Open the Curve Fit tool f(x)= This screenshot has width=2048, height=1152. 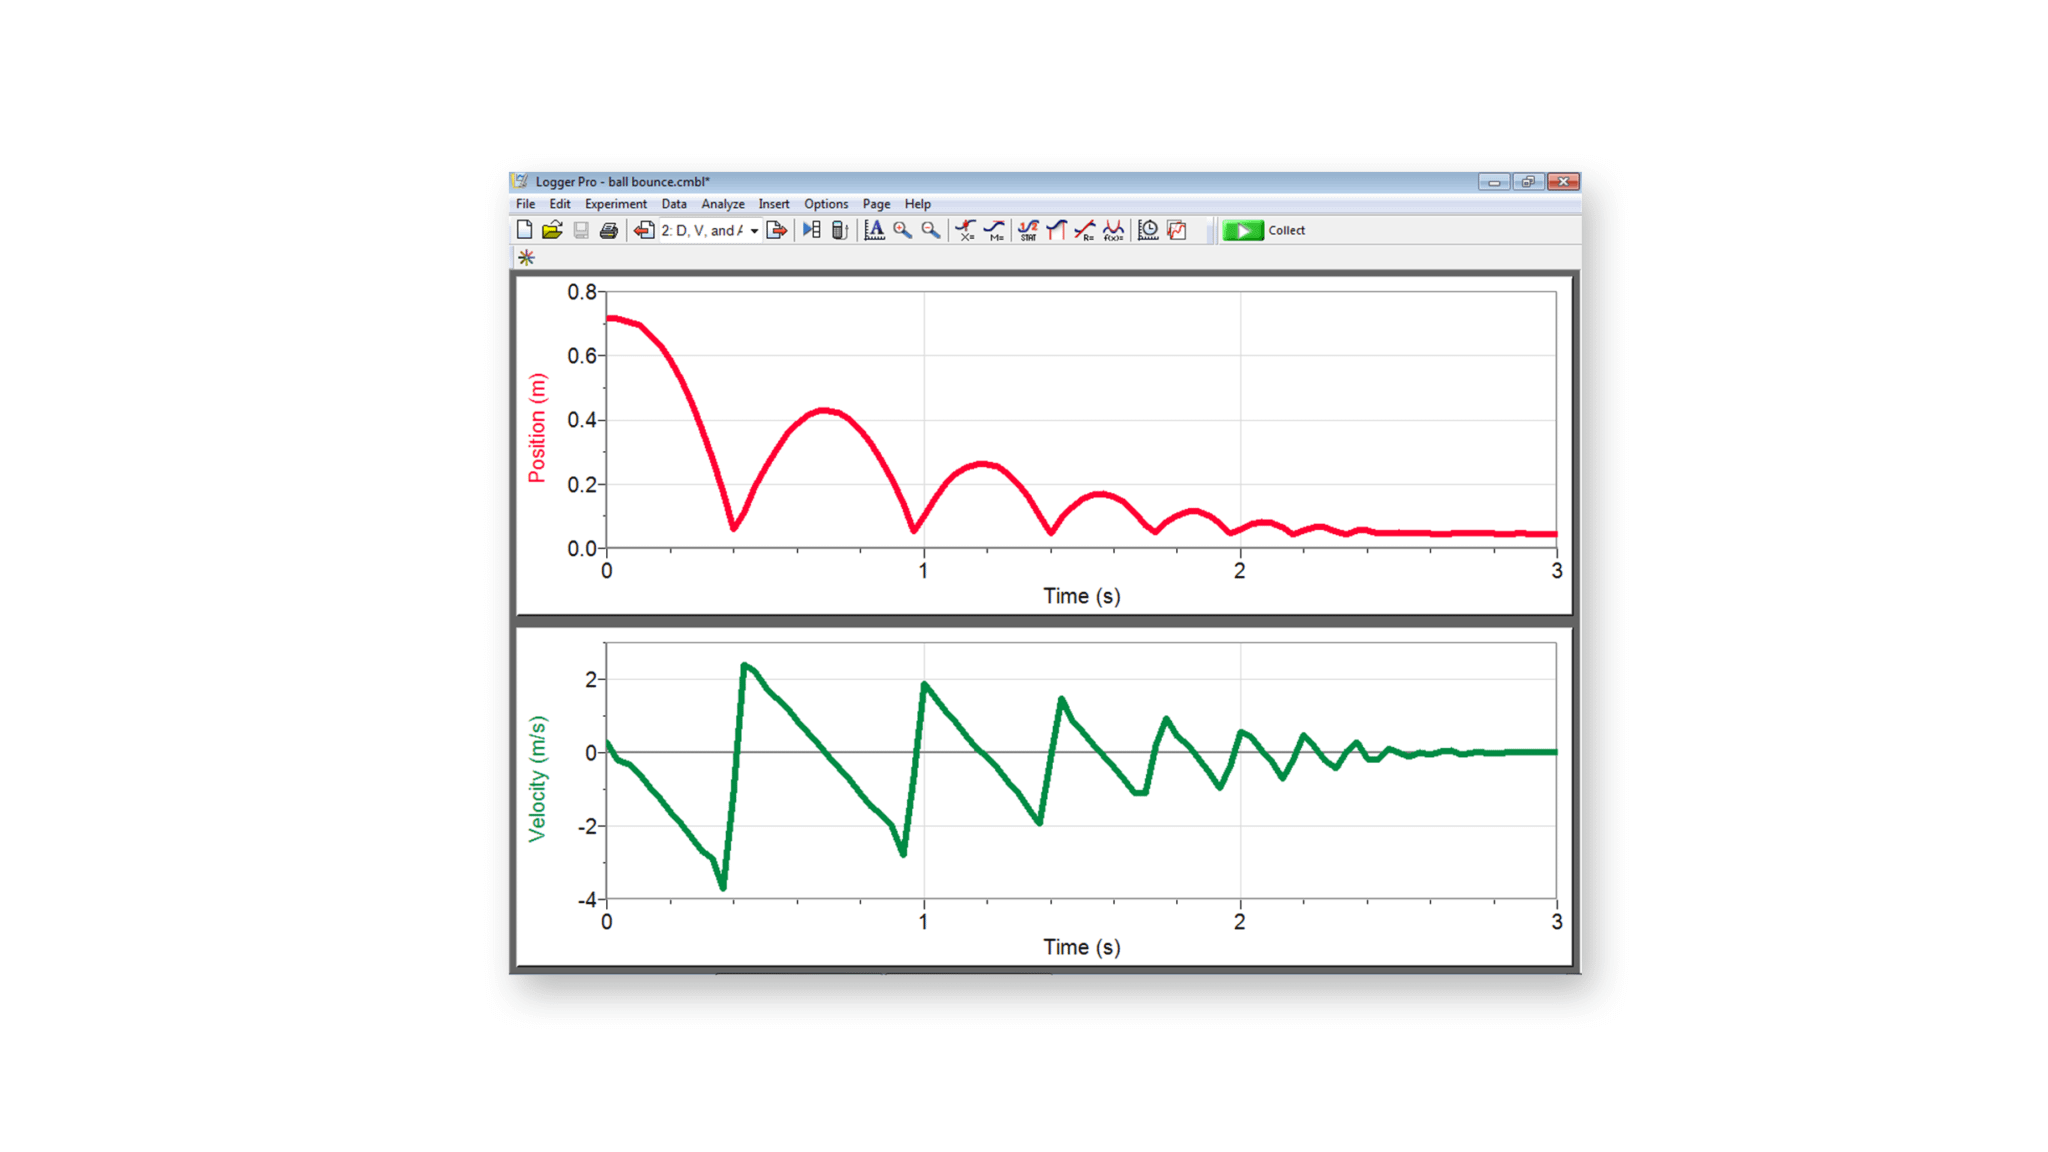(1116, 233)
